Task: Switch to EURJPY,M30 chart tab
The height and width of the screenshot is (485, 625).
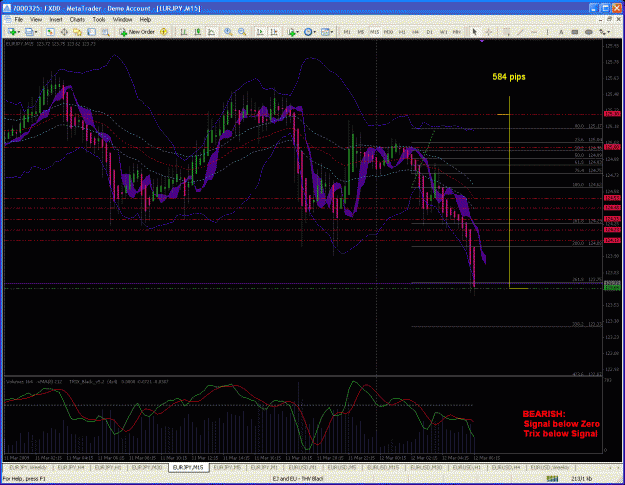Action: pyautogui.click(x=147, y=467)
